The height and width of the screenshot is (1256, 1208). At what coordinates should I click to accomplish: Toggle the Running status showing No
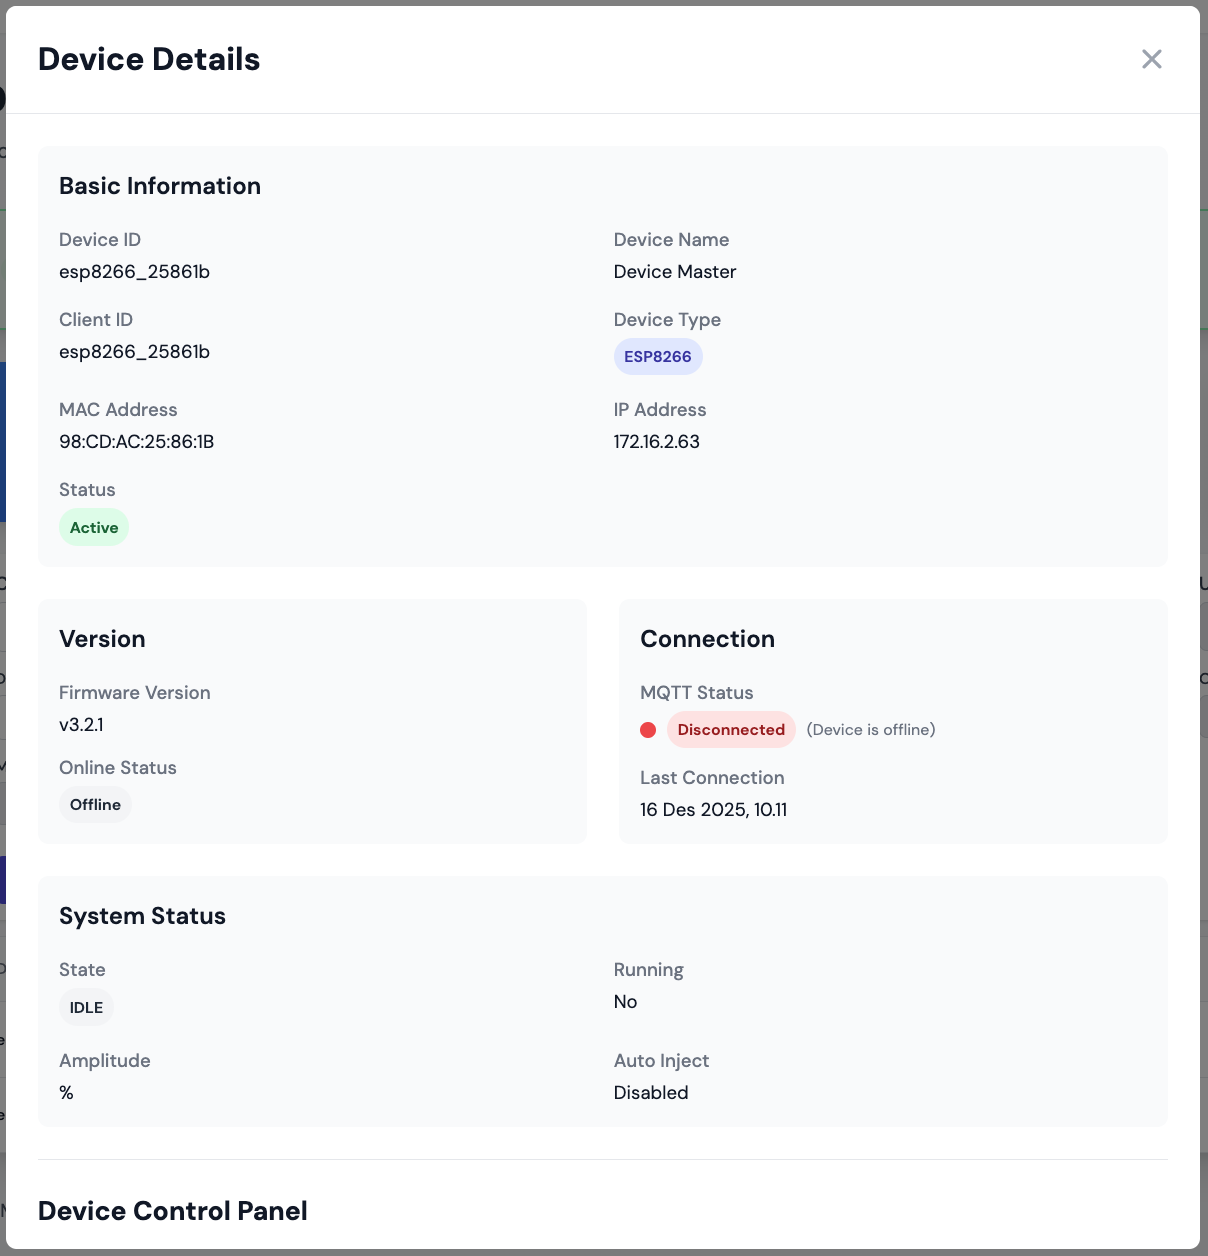tap(626, 1001)
